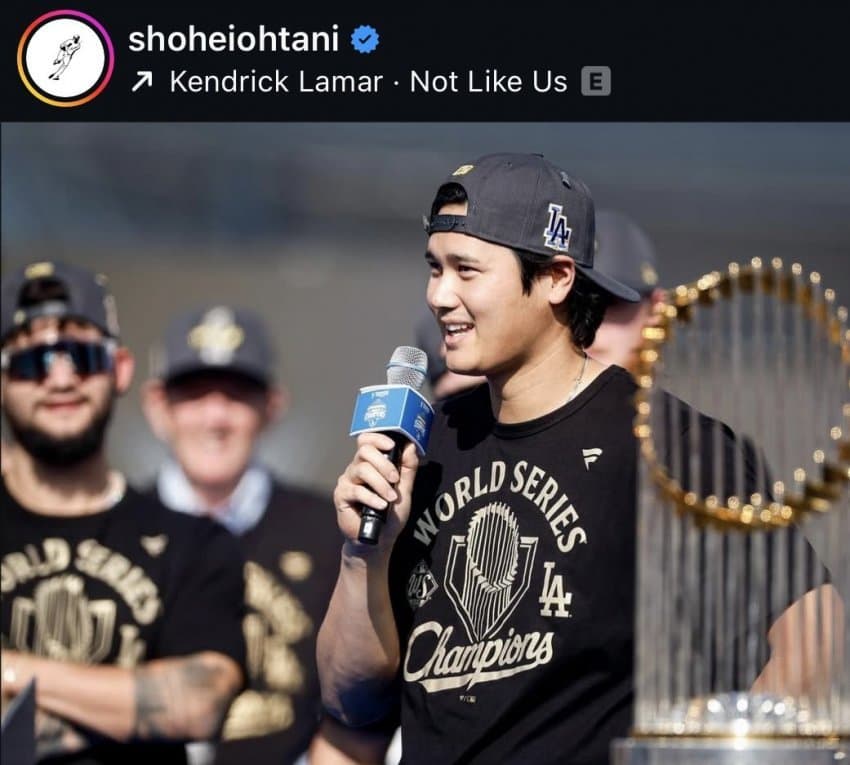
Task: Click the mirrored sunglasses on the bearded man
Action: click(57, 358)
